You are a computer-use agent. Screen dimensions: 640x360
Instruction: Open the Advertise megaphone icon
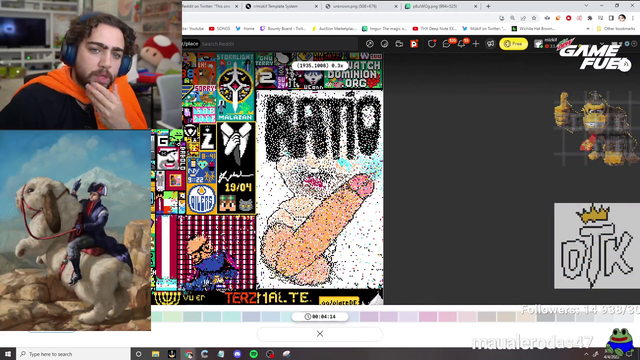[490, 44]
